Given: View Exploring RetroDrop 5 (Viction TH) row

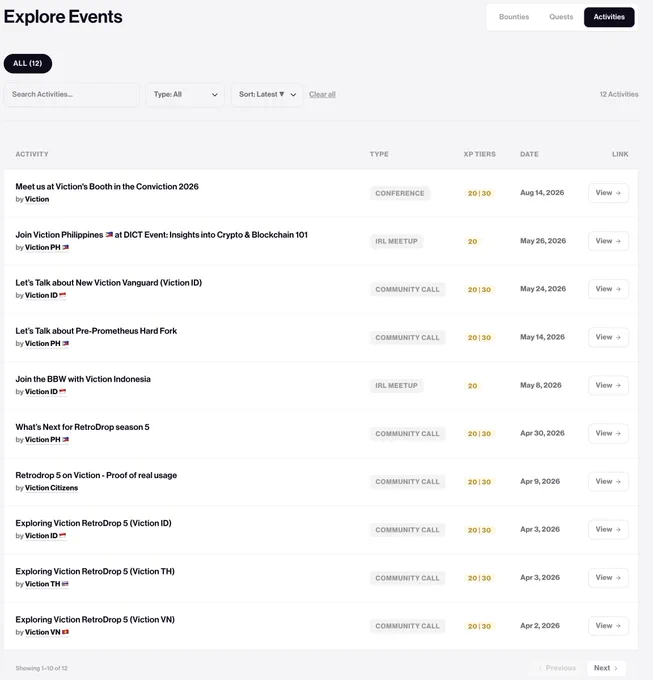Looking at the screenshot, I should (x=608, y=578).
